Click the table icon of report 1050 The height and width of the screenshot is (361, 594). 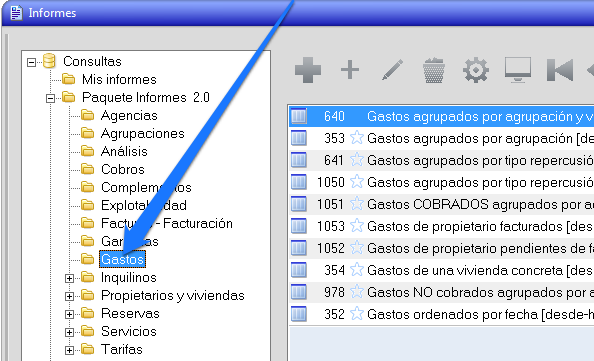299,182
